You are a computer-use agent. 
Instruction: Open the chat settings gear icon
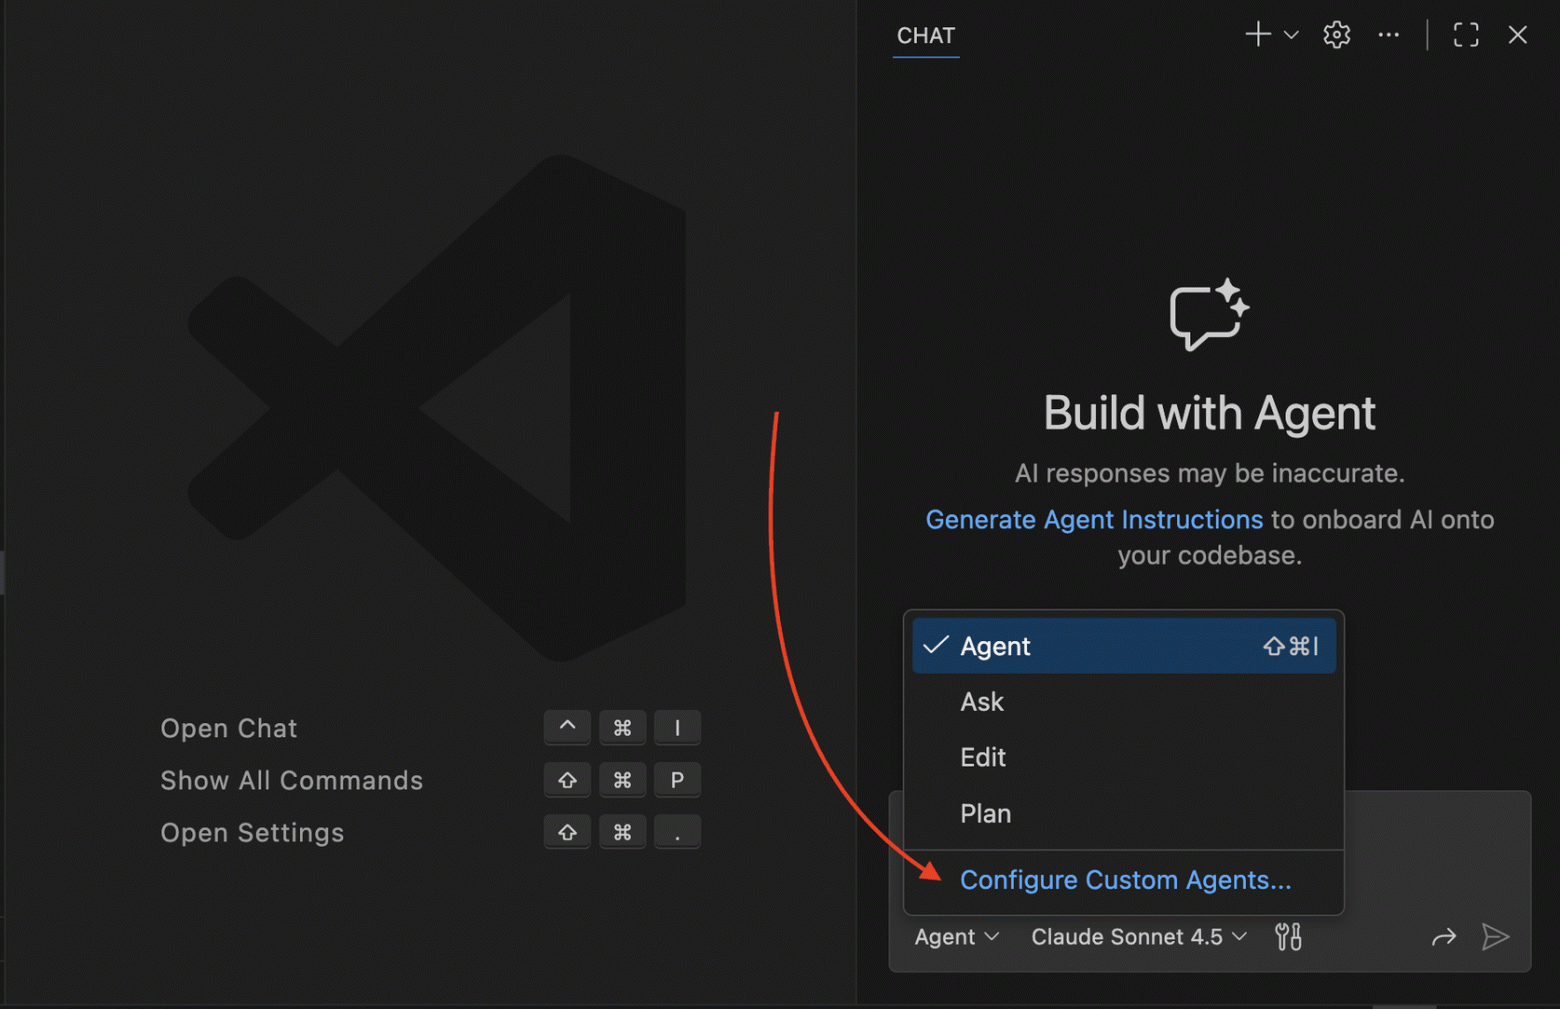tap(1335, 34)
